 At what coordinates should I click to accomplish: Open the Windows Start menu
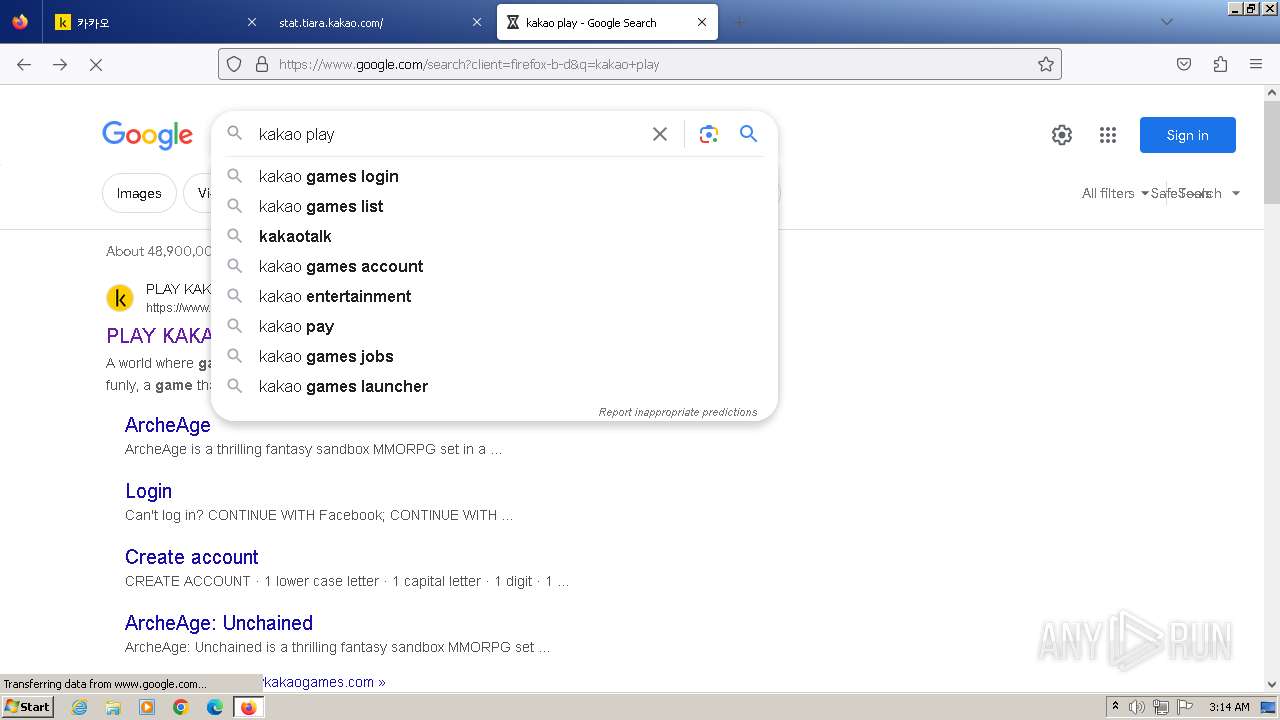click(27, 706)
